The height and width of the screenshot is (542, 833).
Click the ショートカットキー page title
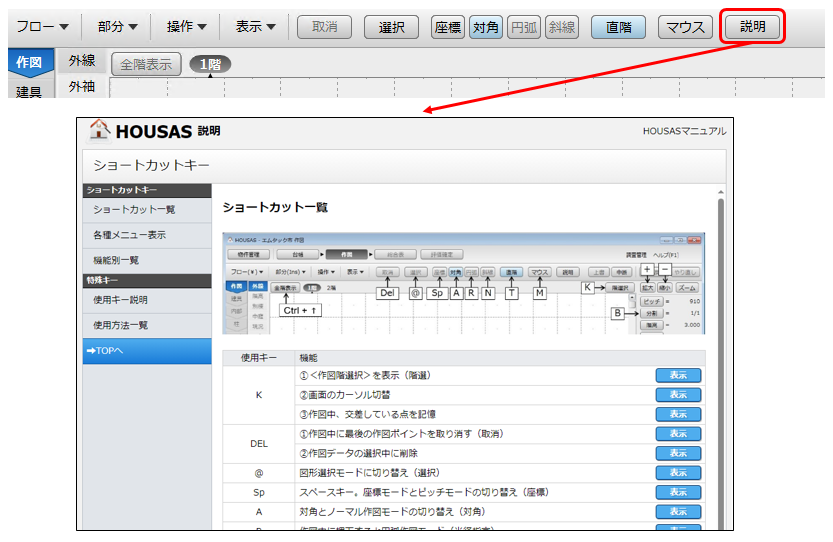(151, 165)
